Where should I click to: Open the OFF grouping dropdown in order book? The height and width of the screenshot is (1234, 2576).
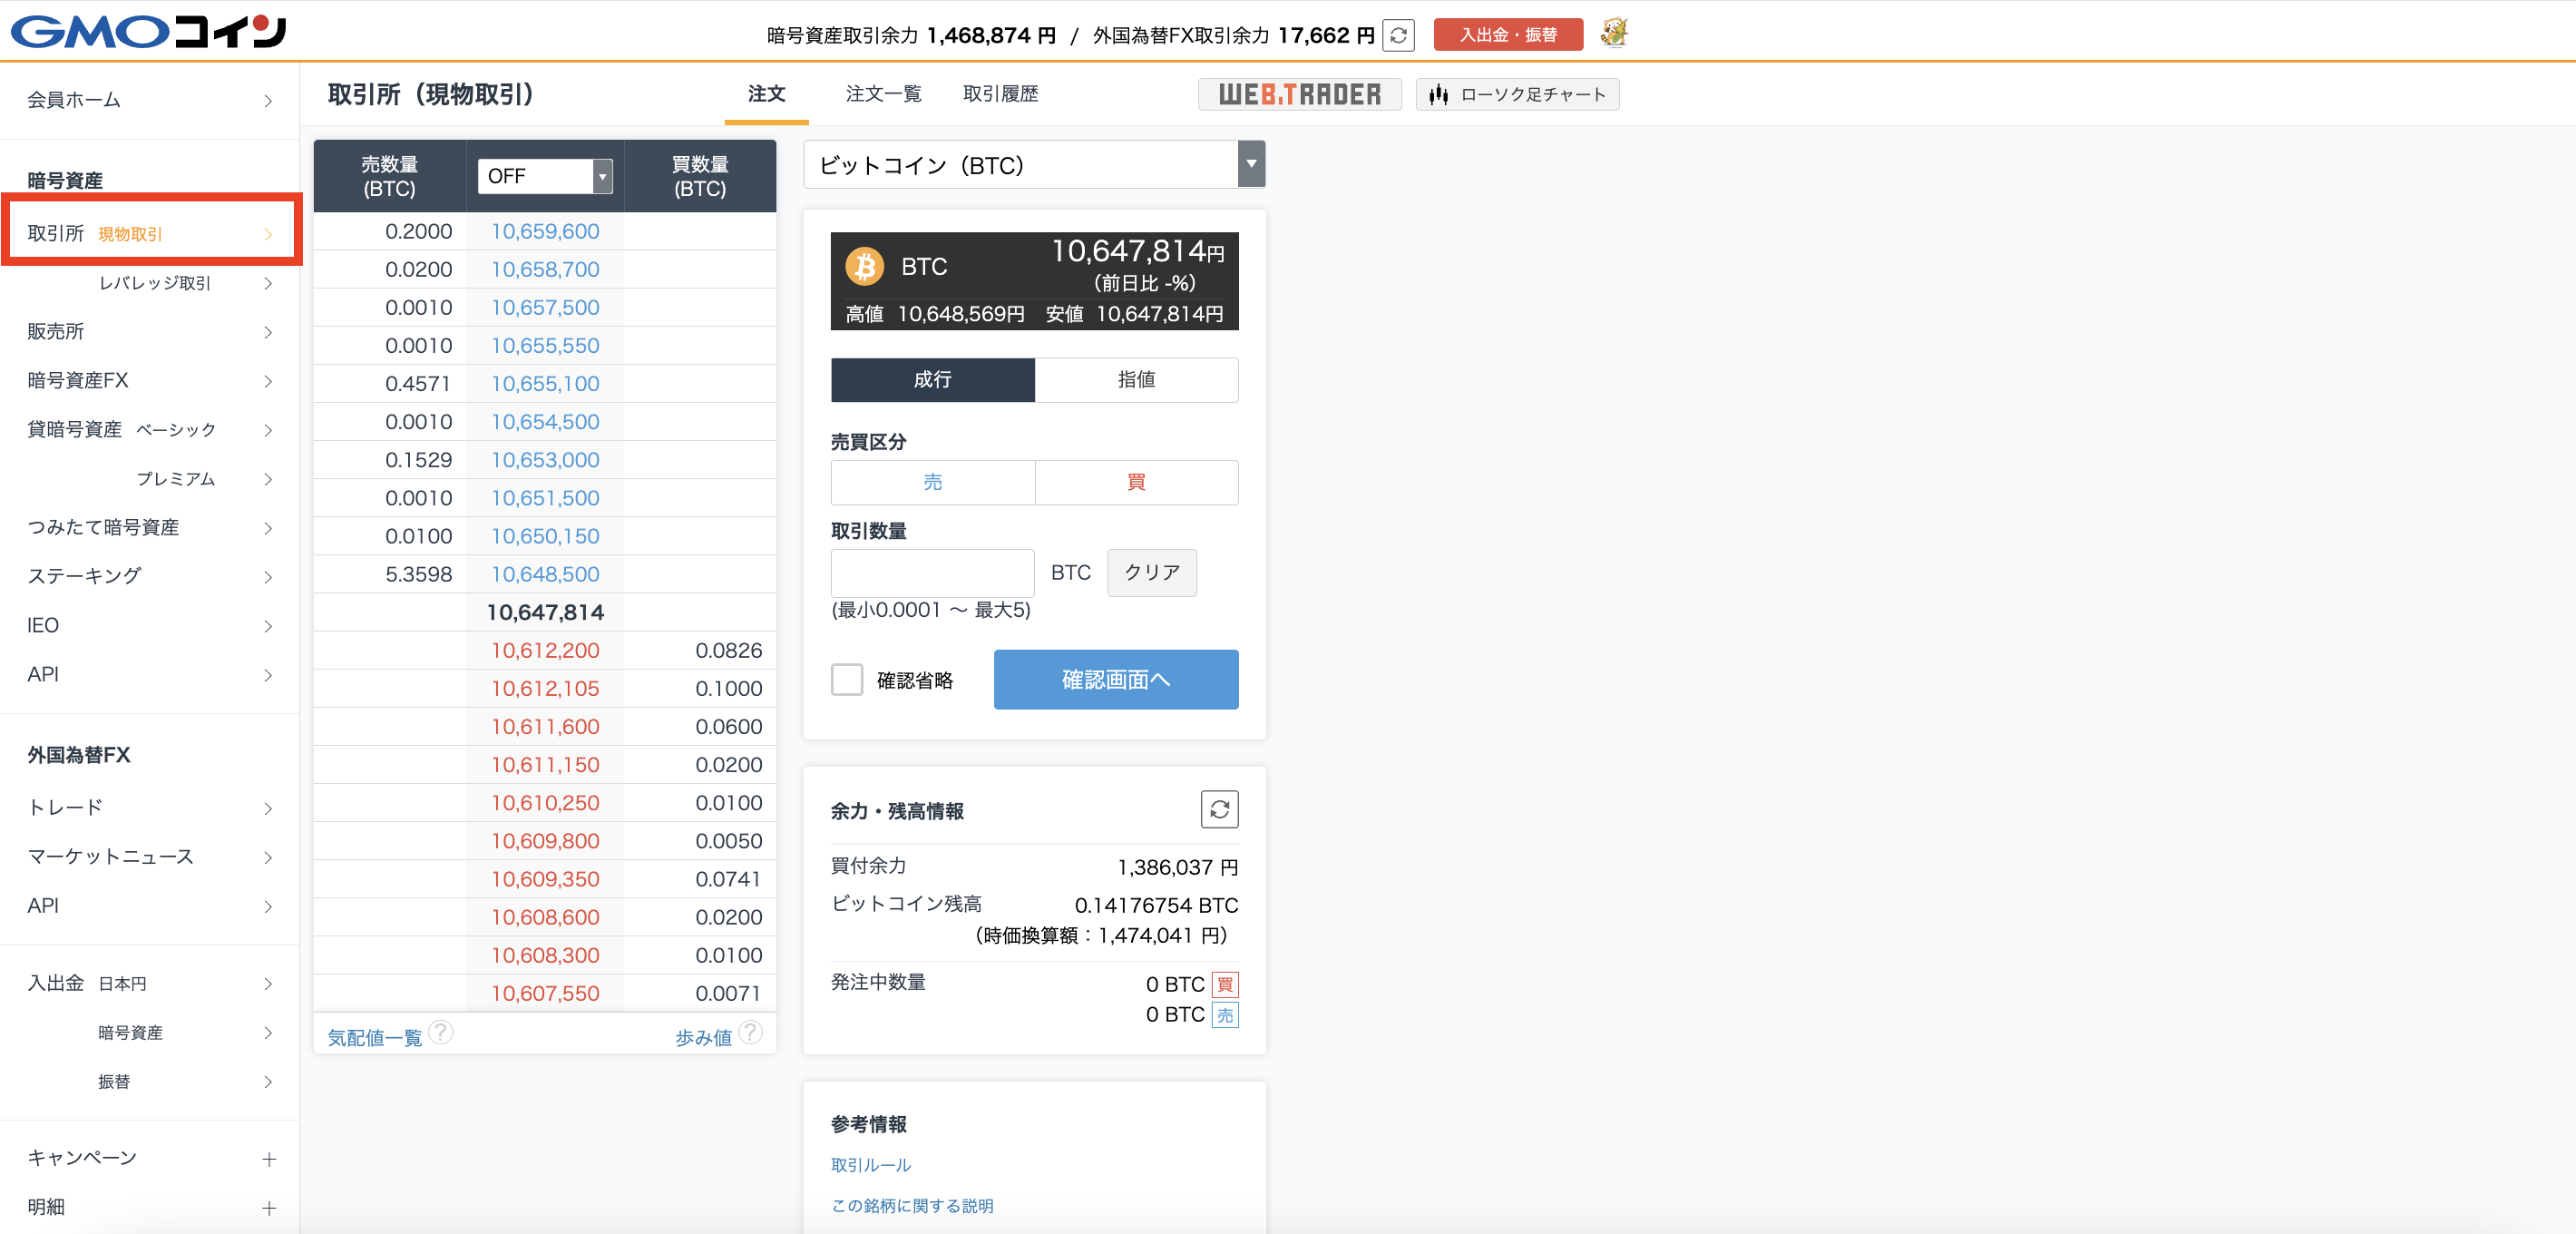544,176
